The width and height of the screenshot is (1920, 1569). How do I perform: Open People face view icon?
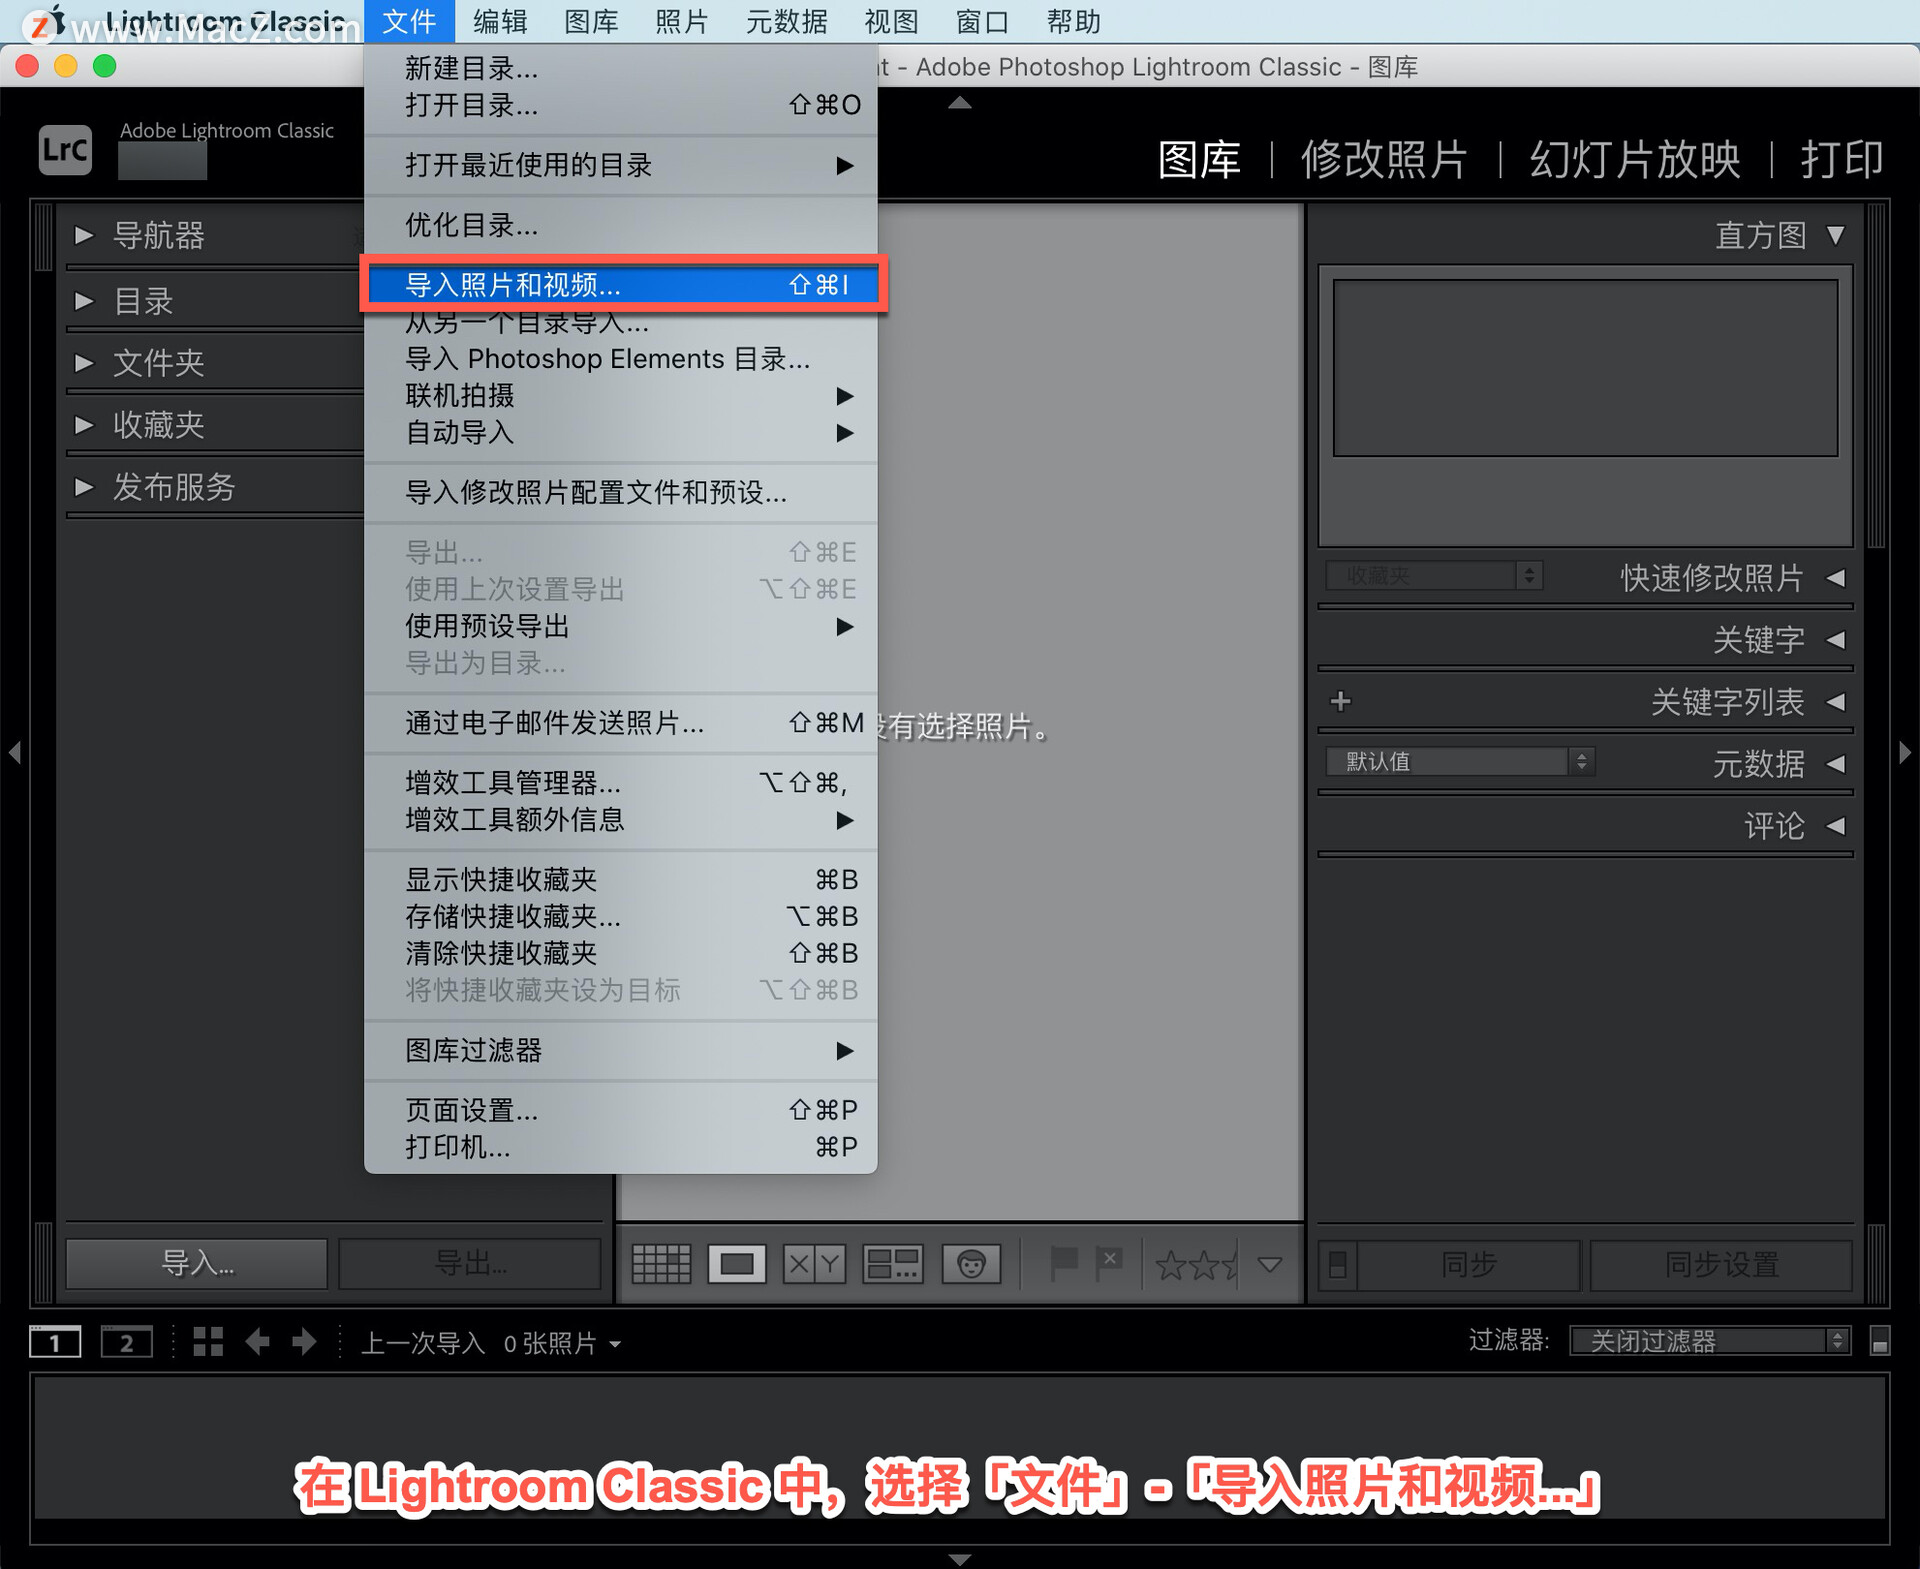pos(970,1264)
